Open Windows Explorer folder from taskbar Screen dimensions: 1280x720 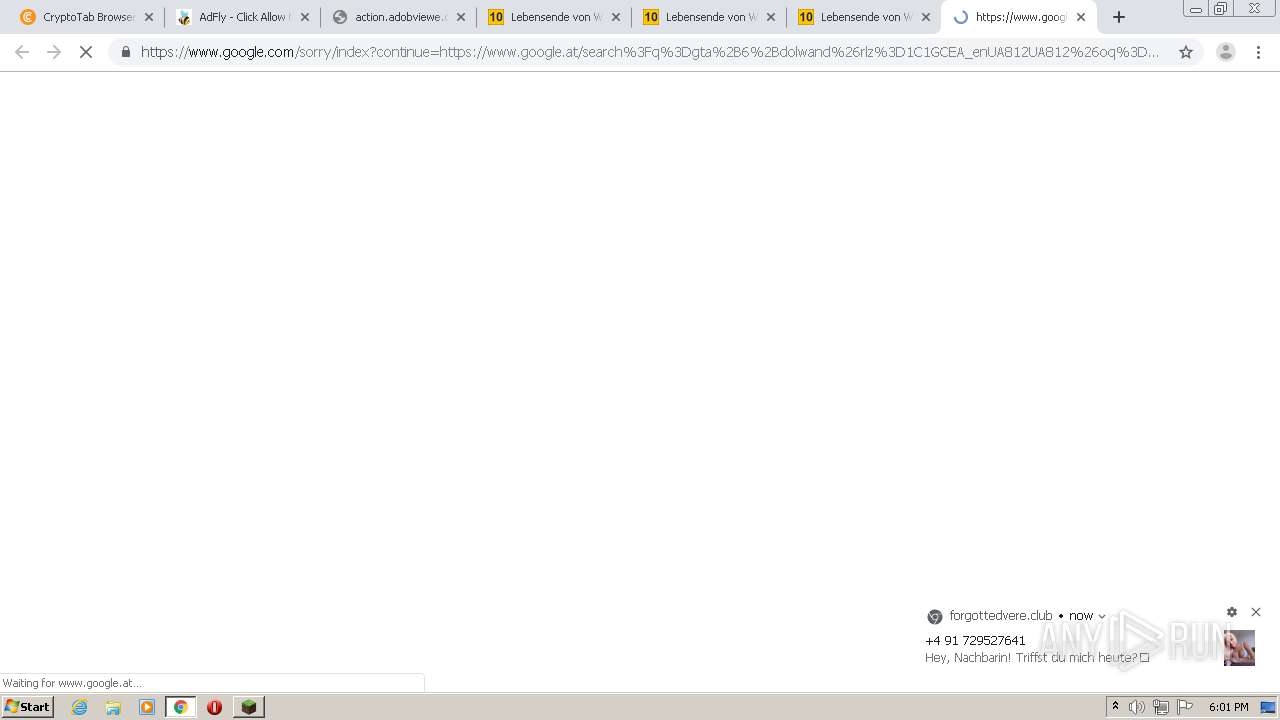pos(113,707)
